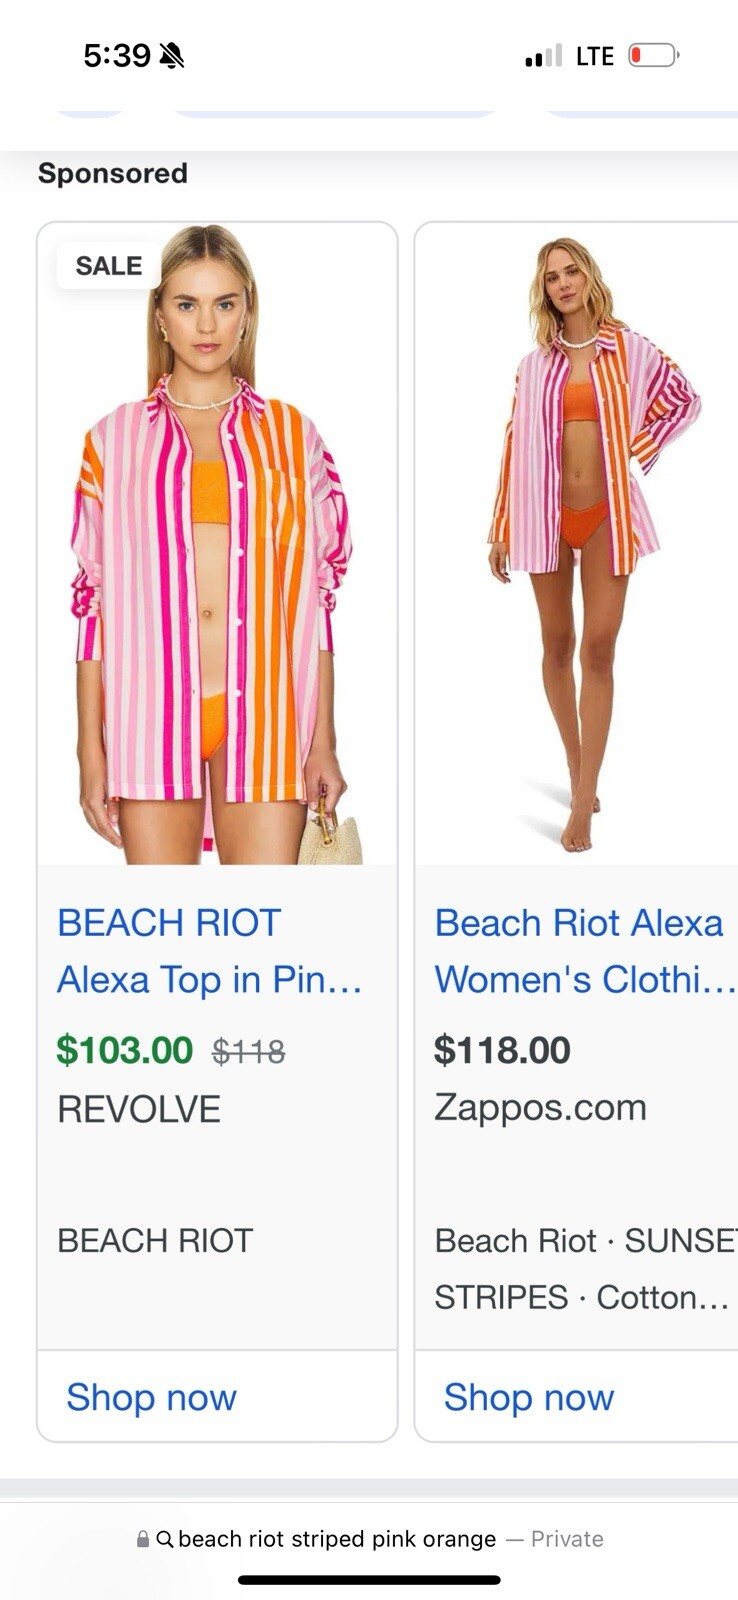Tap the REVOLVE seller name

click(139, 1109)
